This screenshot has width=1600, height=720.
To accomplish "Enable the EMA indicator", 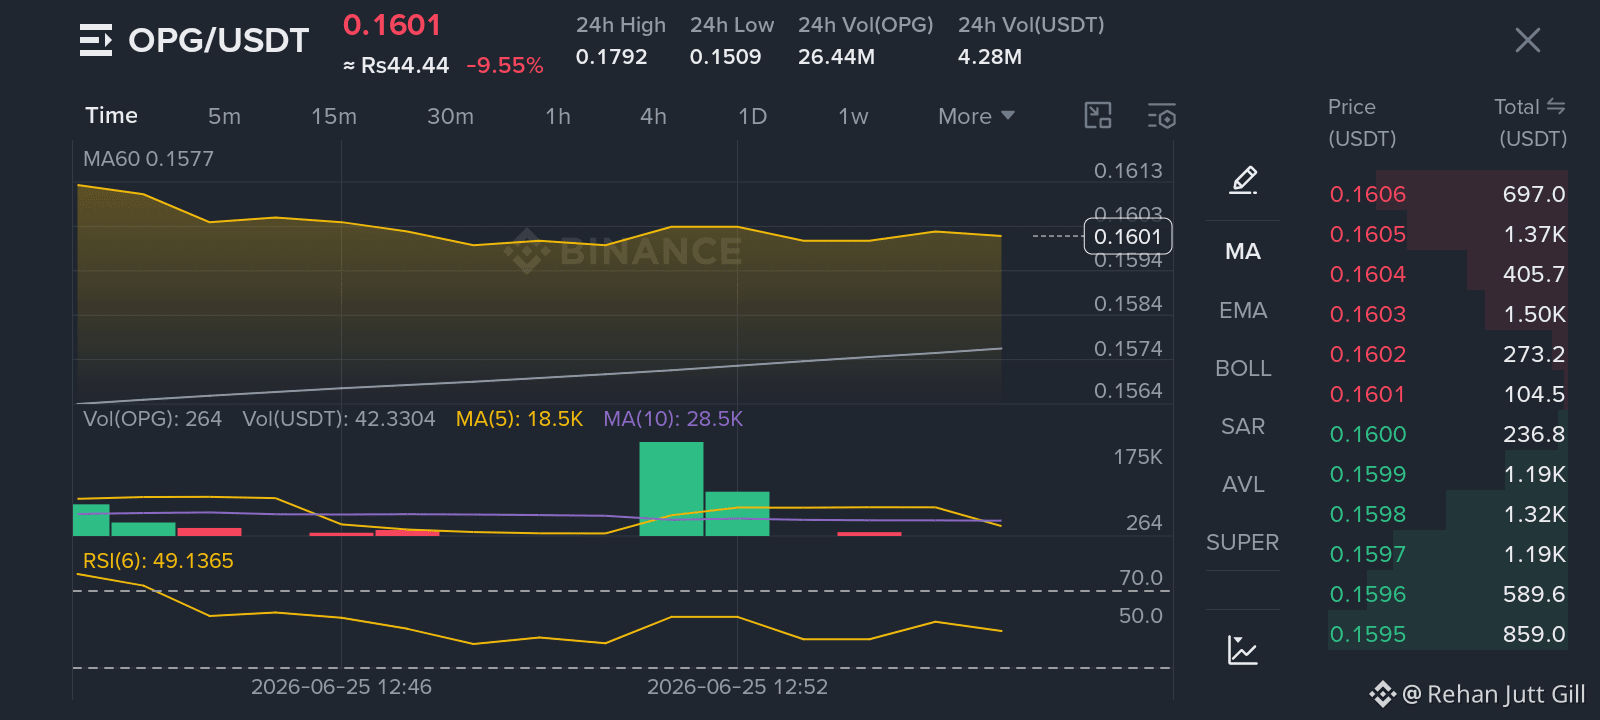I will pyautogui.click(x=1243, y=310).
